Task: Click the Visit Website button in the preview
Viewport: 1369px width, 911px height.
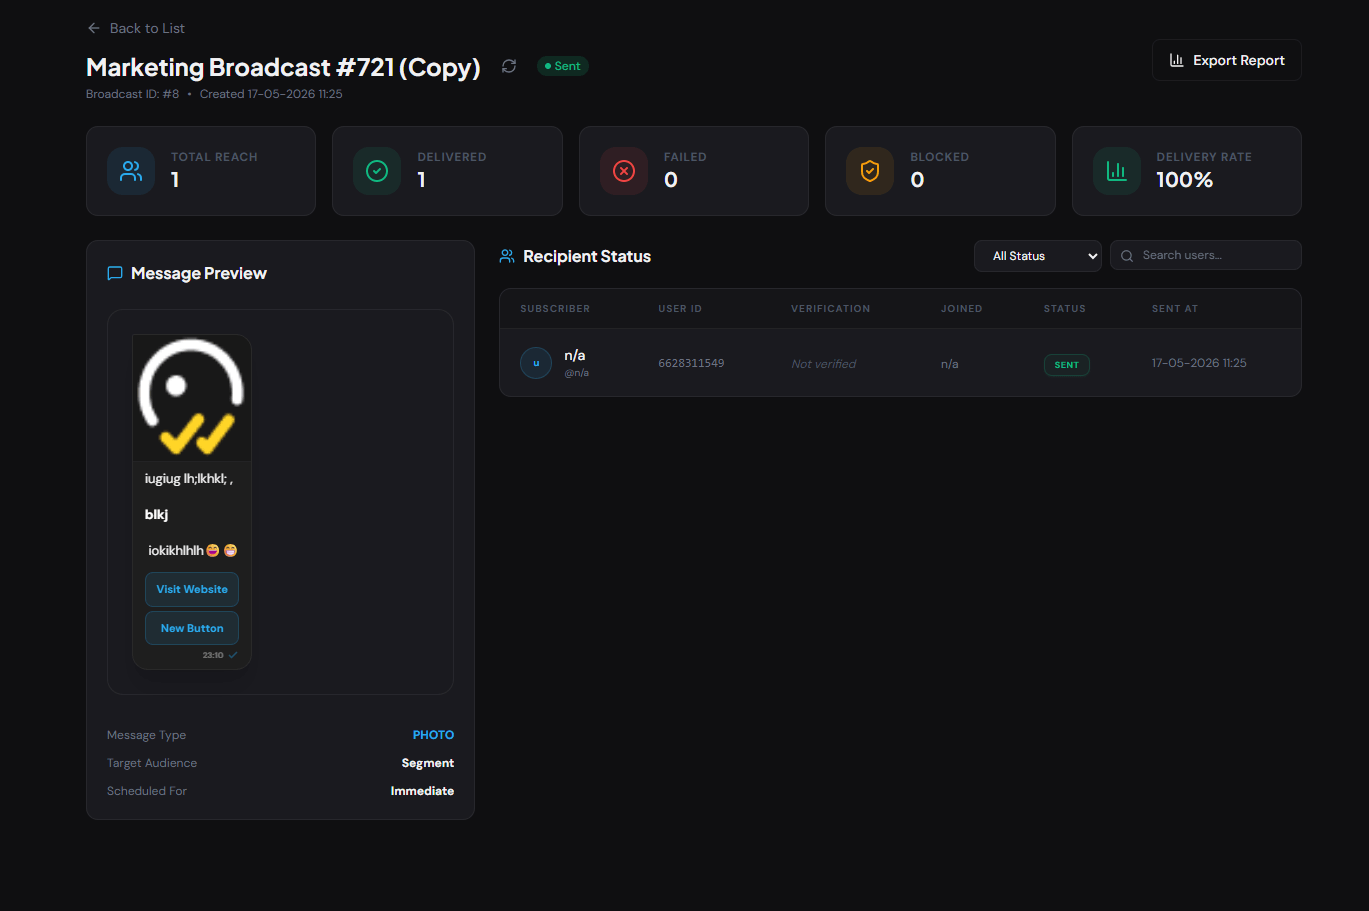Action: pos(192,589)
